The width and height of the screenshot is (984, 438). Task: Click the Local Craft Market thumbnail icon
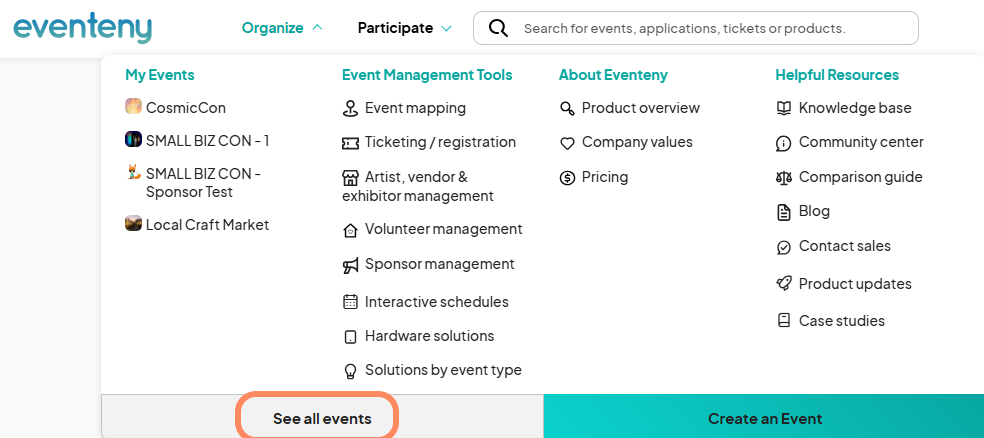[133, 223]
